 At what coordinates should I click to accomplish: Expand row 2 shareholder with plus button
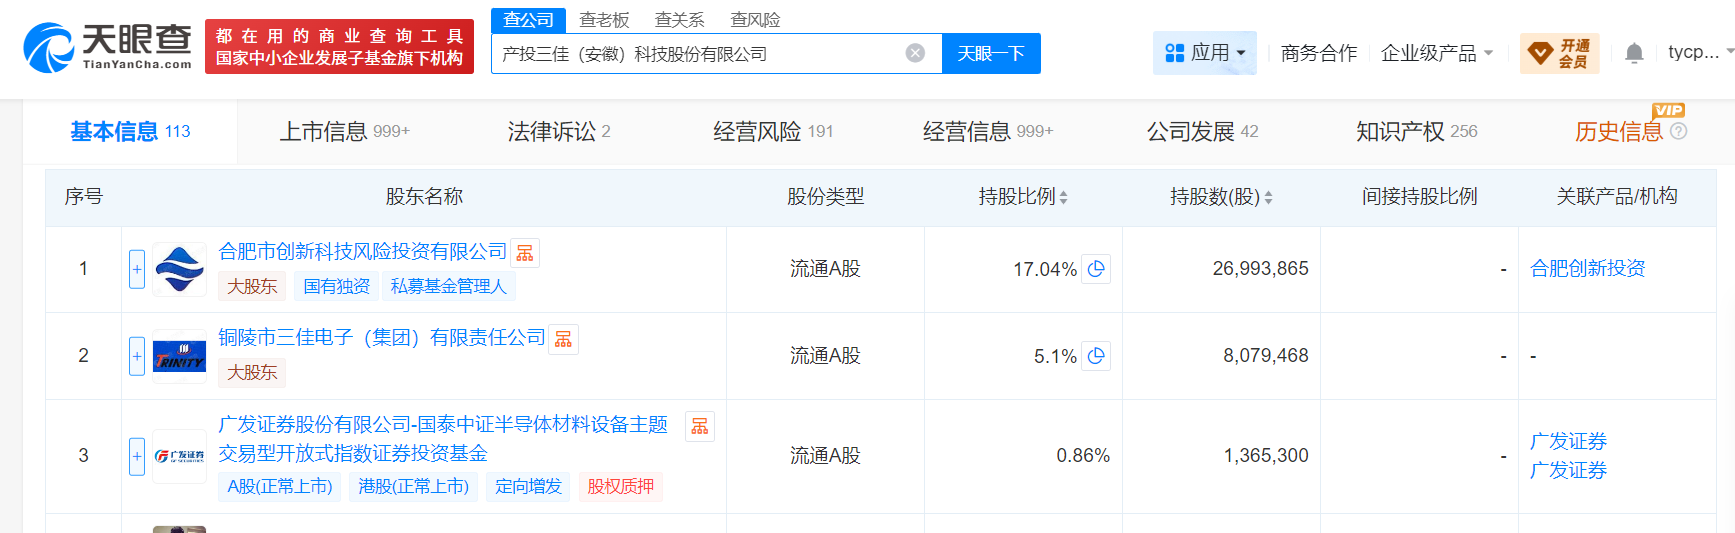pyautogui.click(x=137, y=356)
